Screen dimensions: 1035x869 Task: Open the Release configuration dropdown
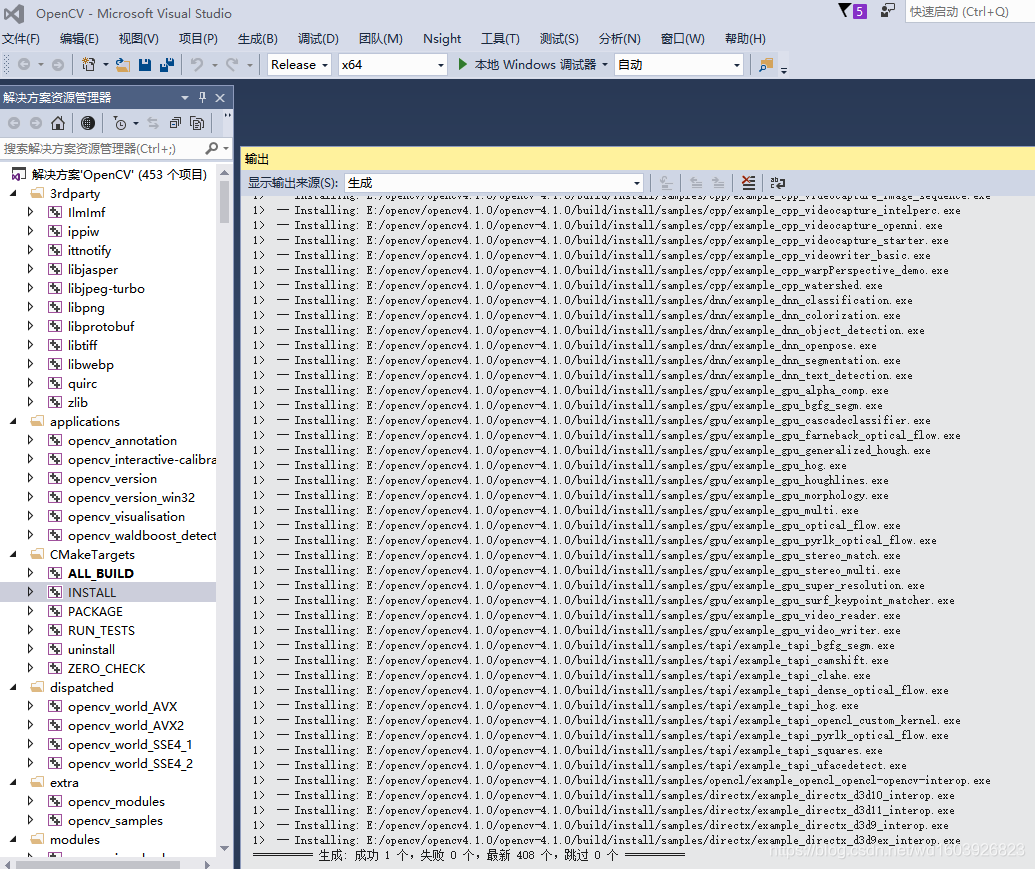pyautogui.click(x=299, y=65)
